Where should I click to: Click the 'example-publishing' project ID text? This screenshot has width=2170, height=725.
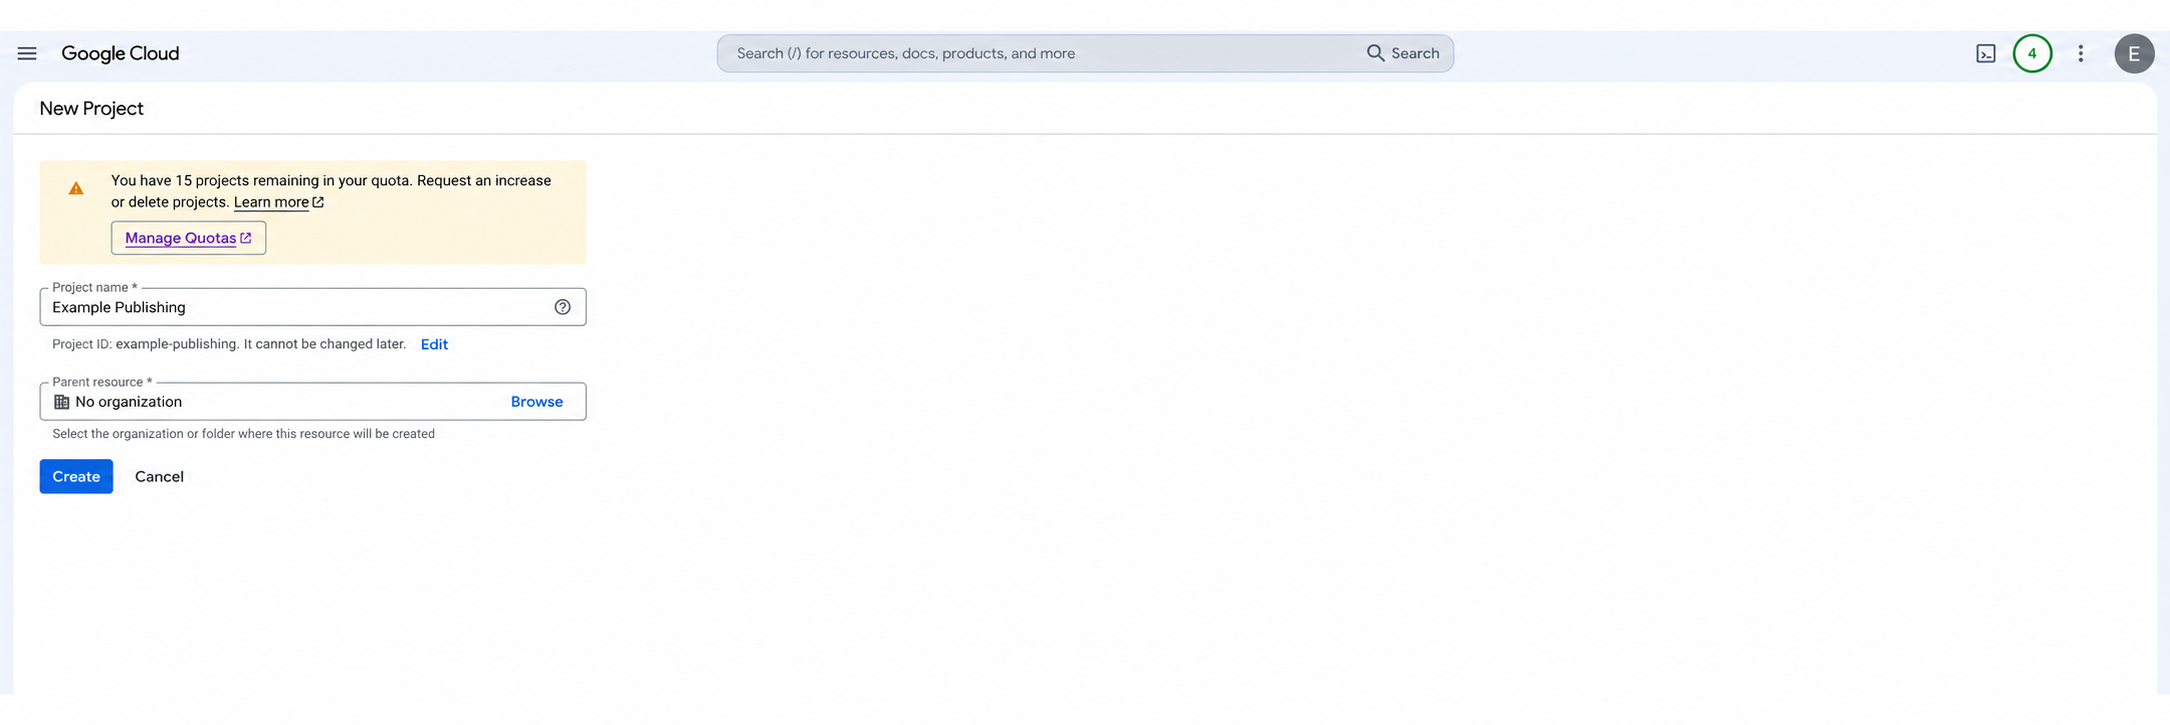pos(177,344)
